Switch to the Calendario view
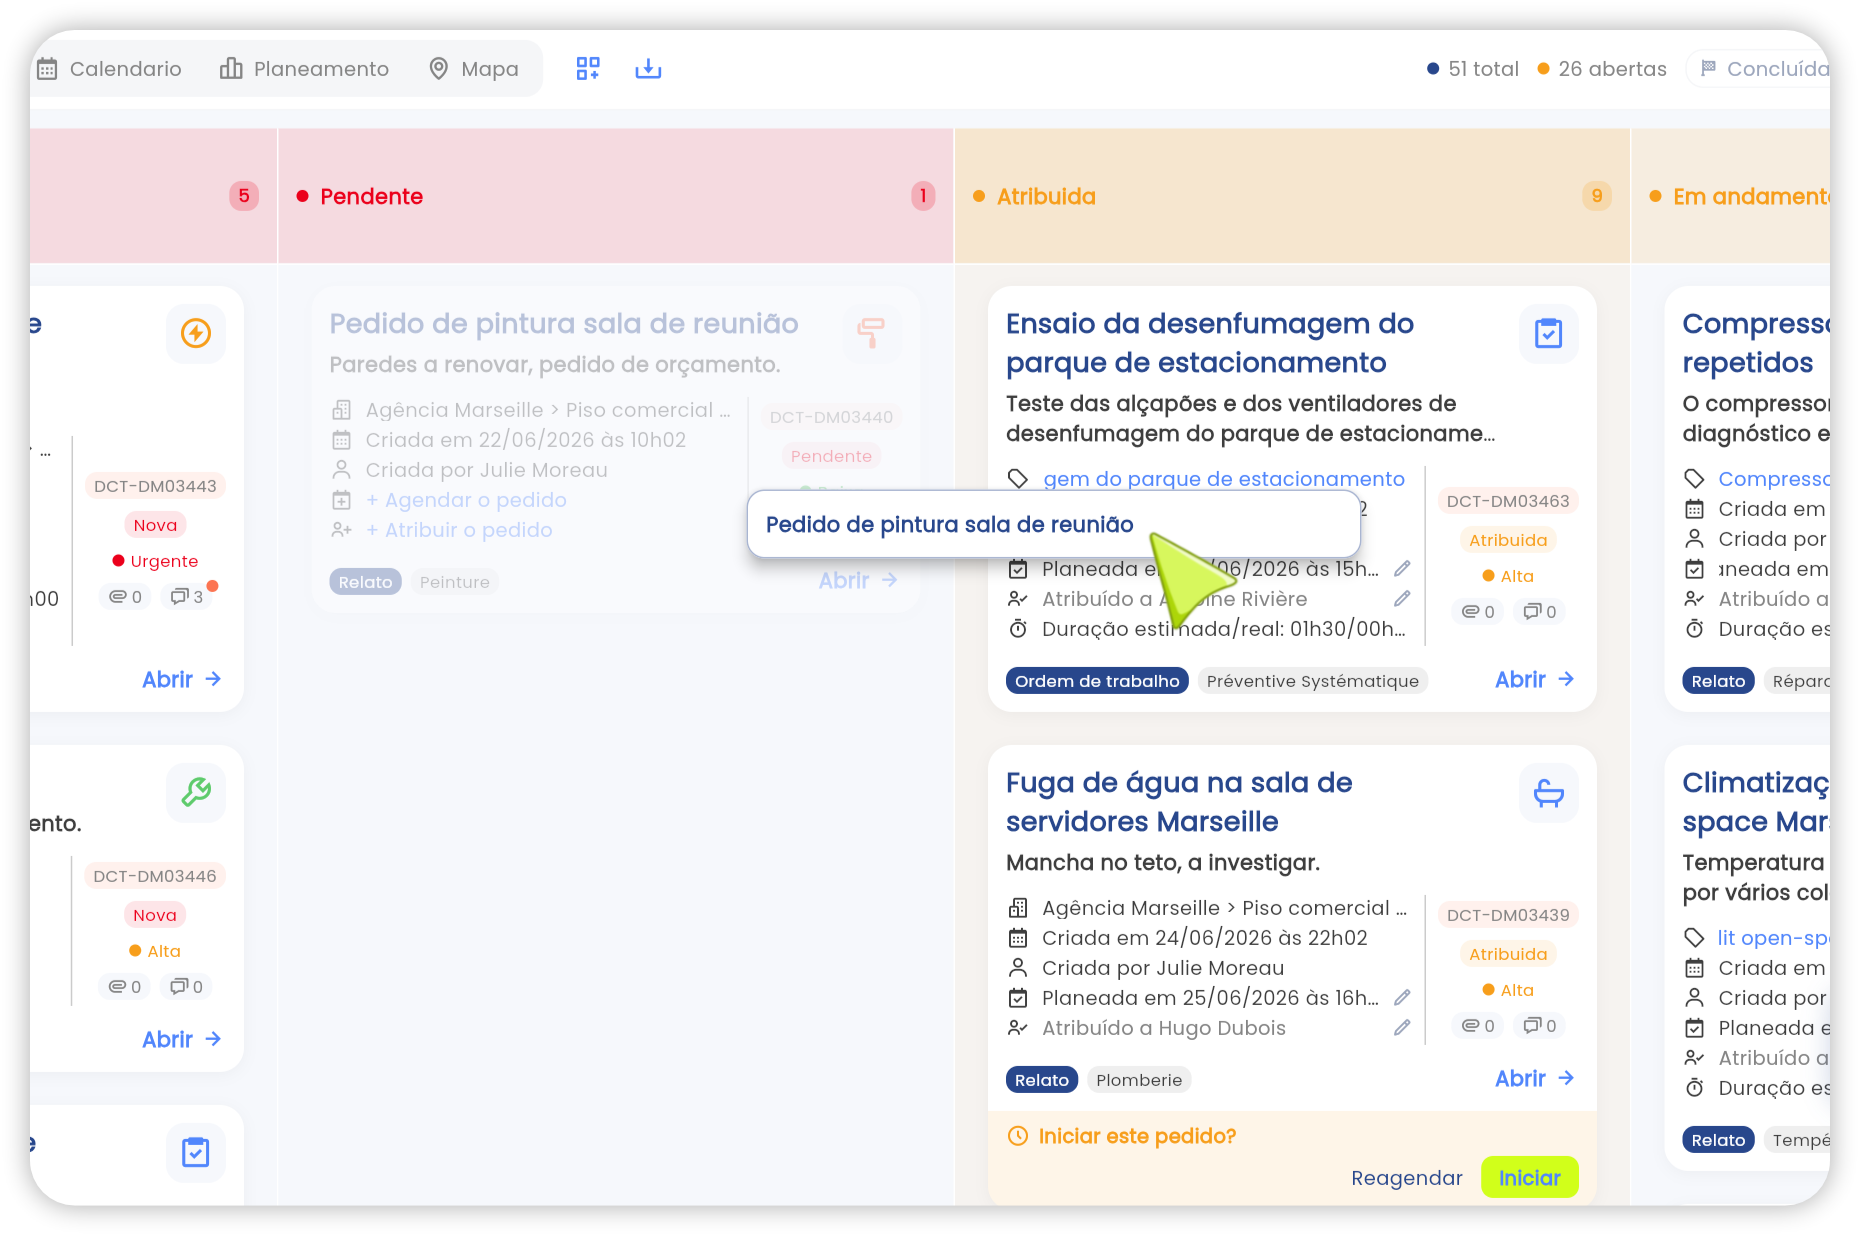Screen dimensions: 1860x1236 (109, 69)
